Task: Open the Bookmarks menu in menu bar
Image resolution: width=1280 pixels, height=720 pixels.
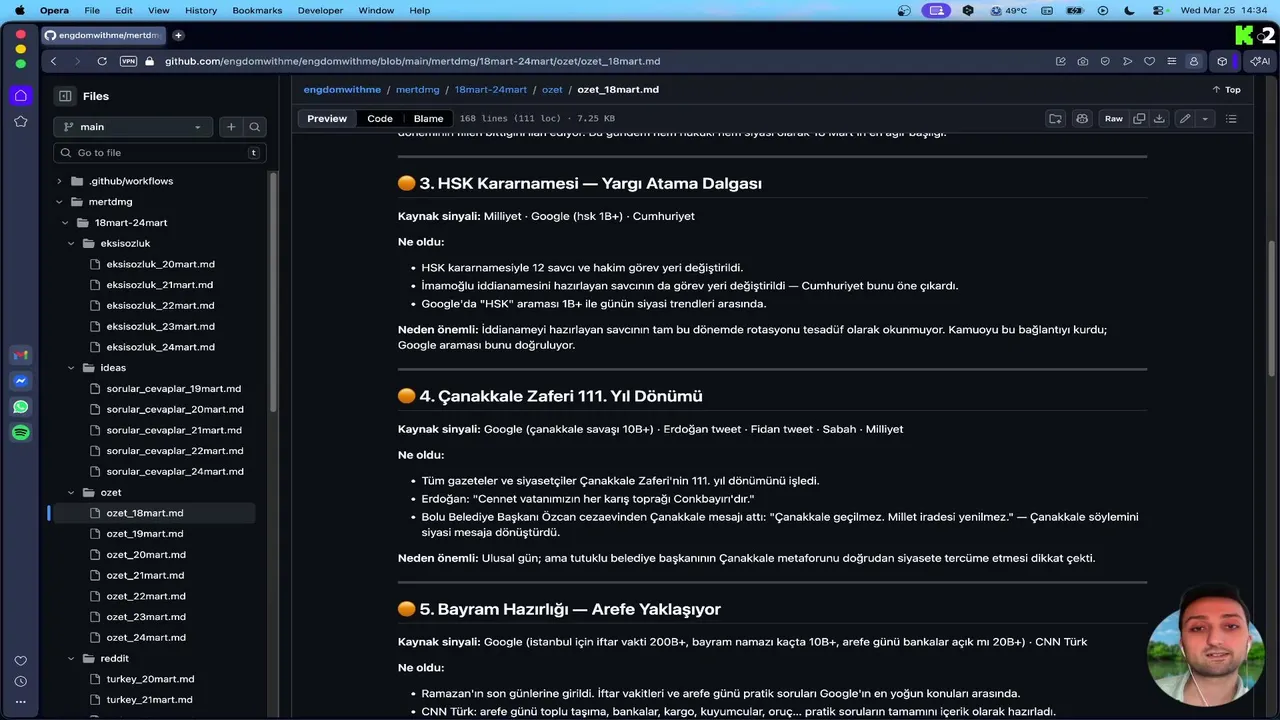Action: point(257,10)
